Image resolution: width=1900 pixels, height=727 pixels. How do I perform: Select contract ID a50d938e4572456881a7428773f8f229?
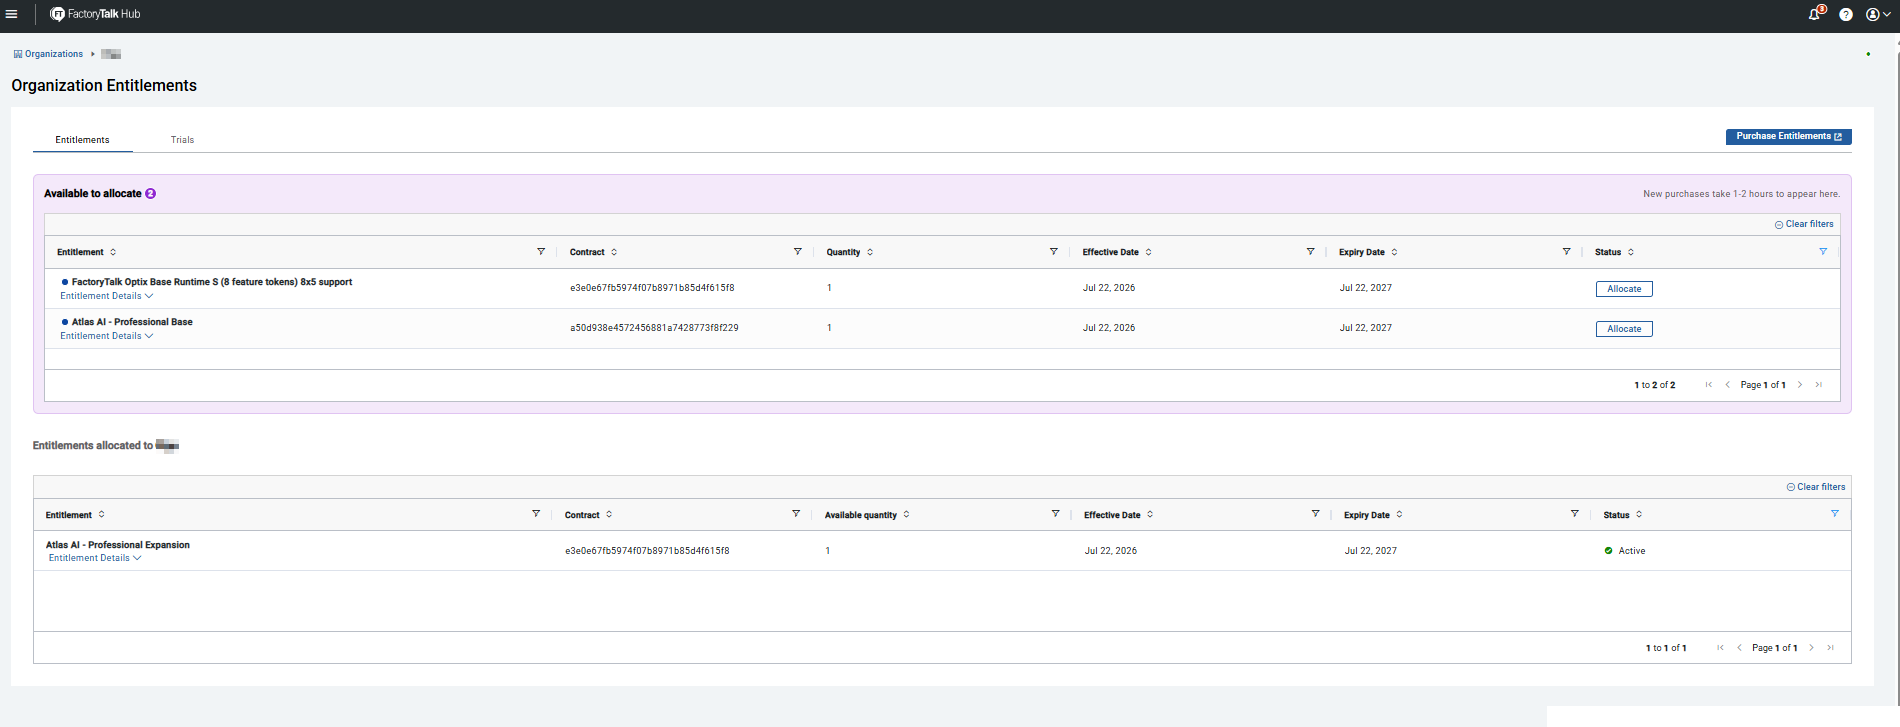click(654, 328)
